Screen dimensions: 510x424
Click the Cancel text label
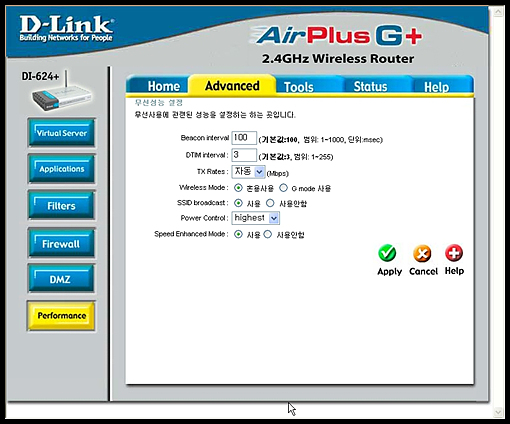[423, 271]
